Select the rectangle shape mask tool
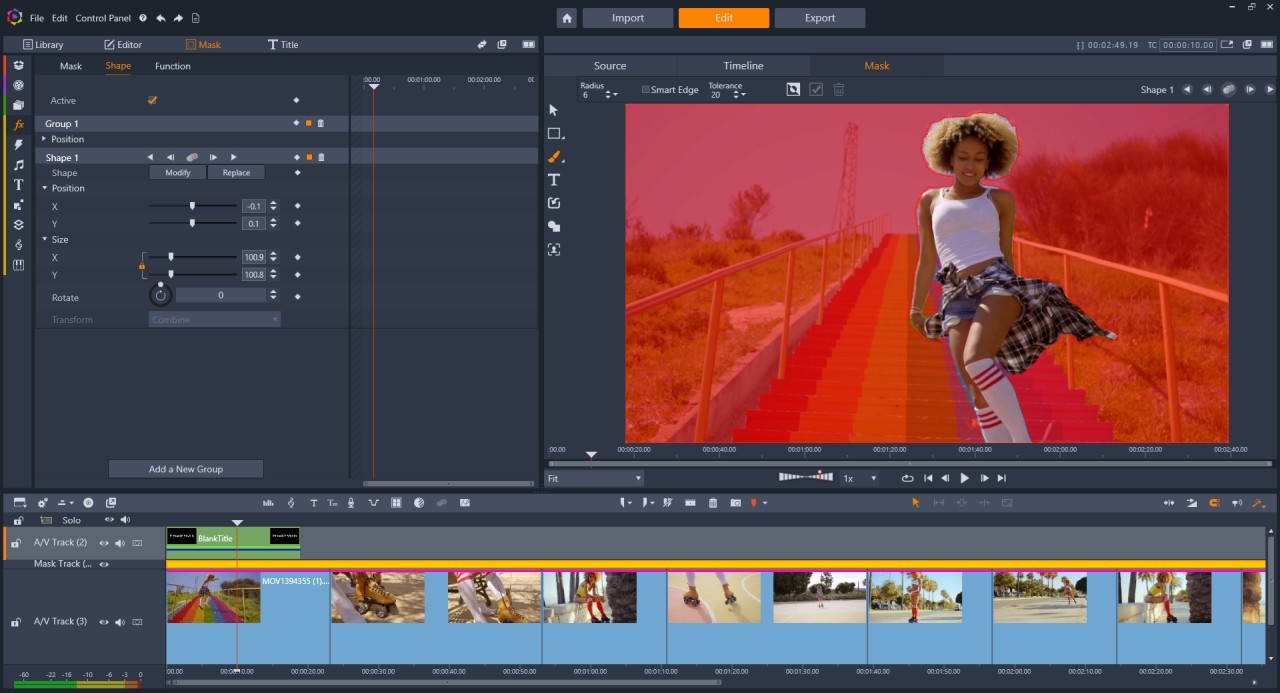This screenshot has height=693, width=1280. click(553, 133)
